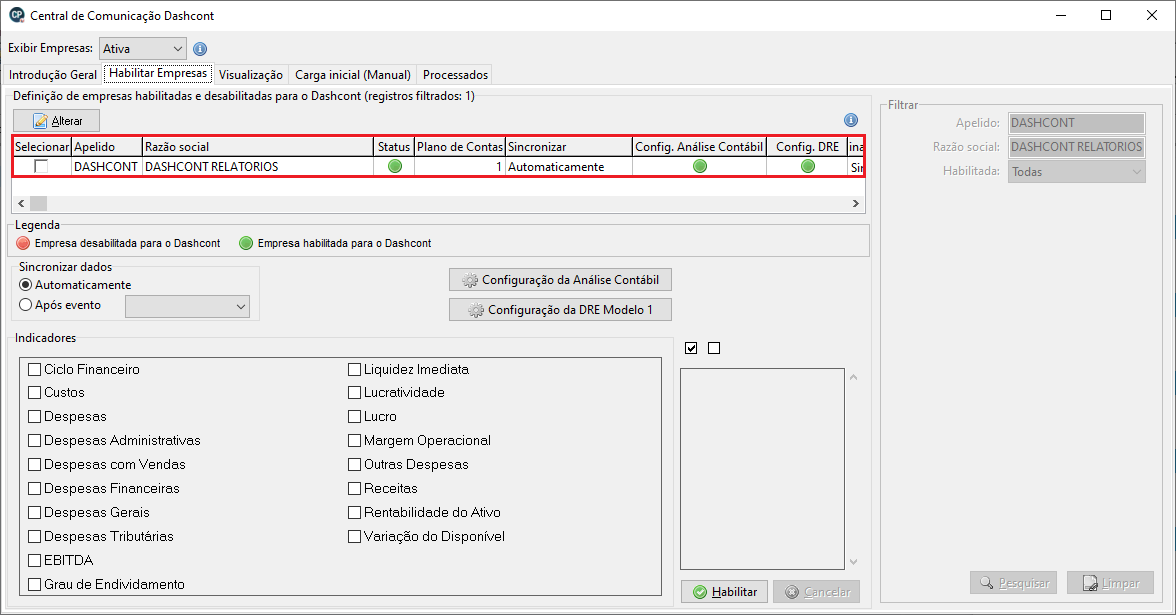Click the Habilitar button
This screenshot has height=615, width=1176.
point(724,592)
